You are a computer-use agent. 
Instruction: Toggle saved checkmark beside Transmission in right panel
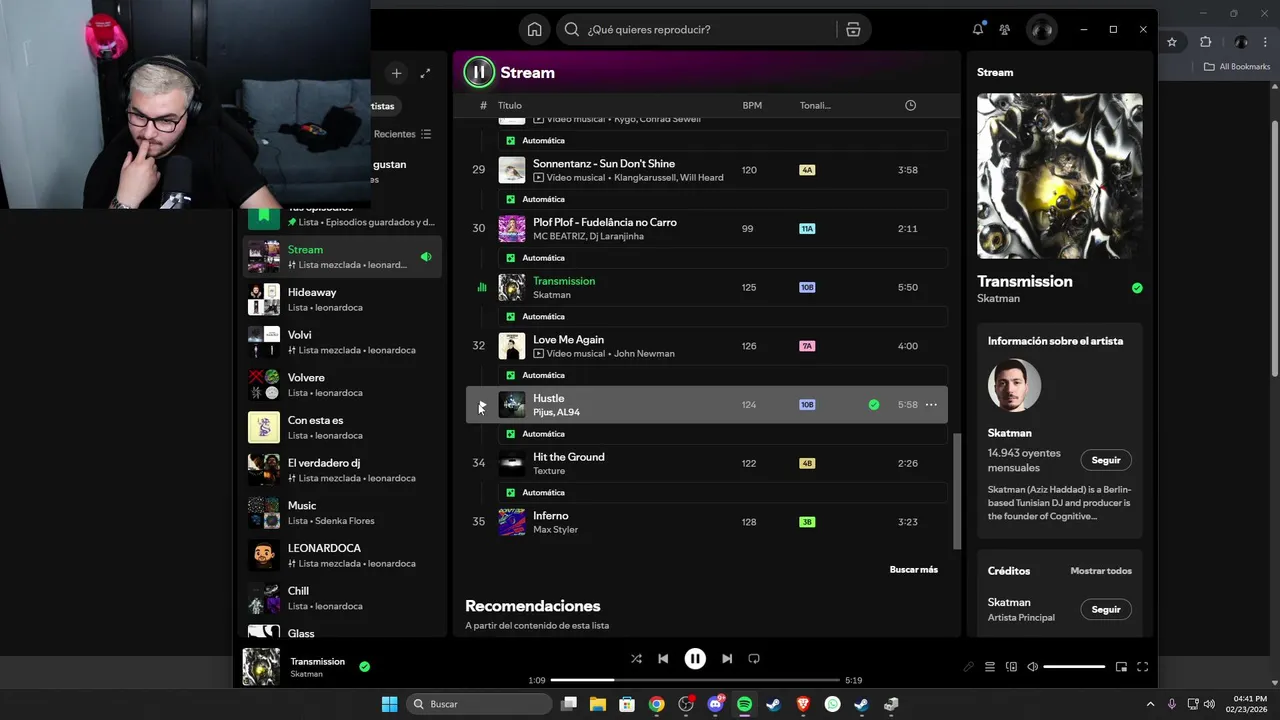(x=1137, y=288)
